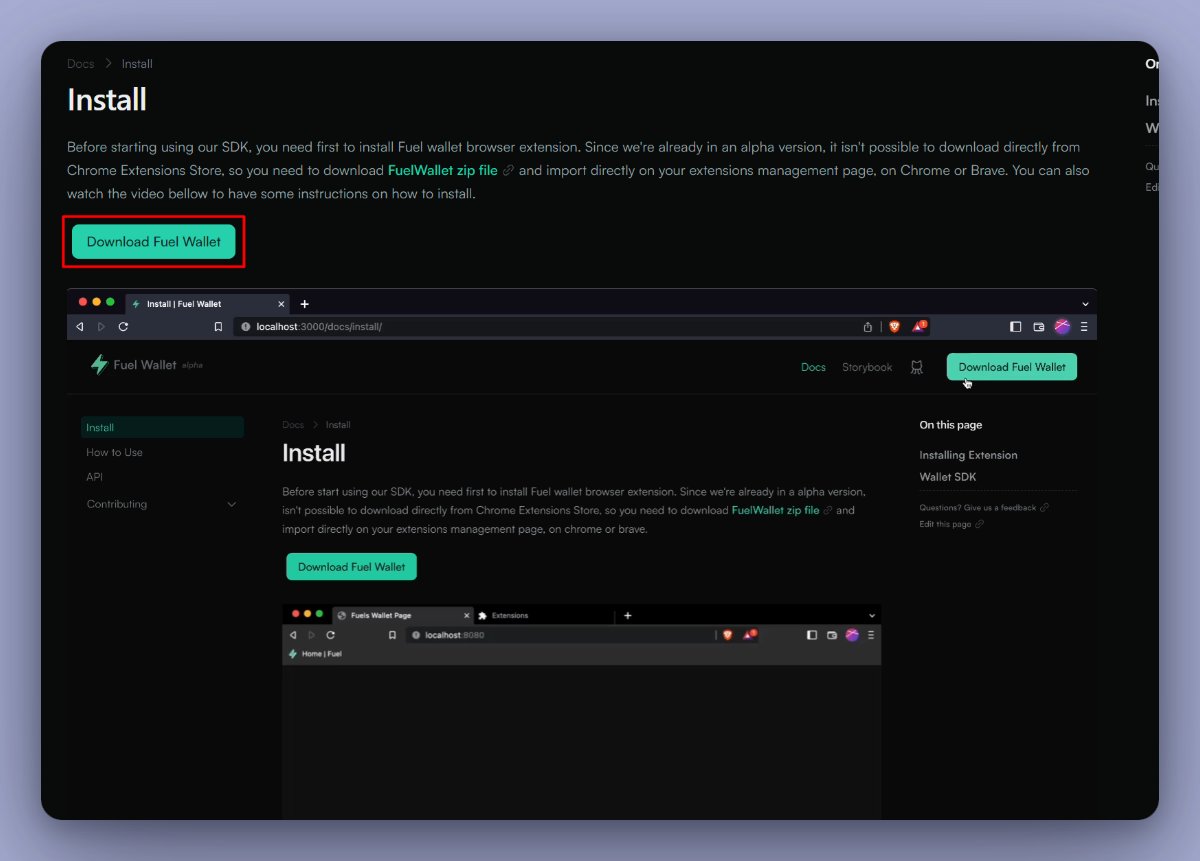Open the browser side panel icon
Image resolution: width=1200 pixels, height=861 pixels.
coord(1015,326)
